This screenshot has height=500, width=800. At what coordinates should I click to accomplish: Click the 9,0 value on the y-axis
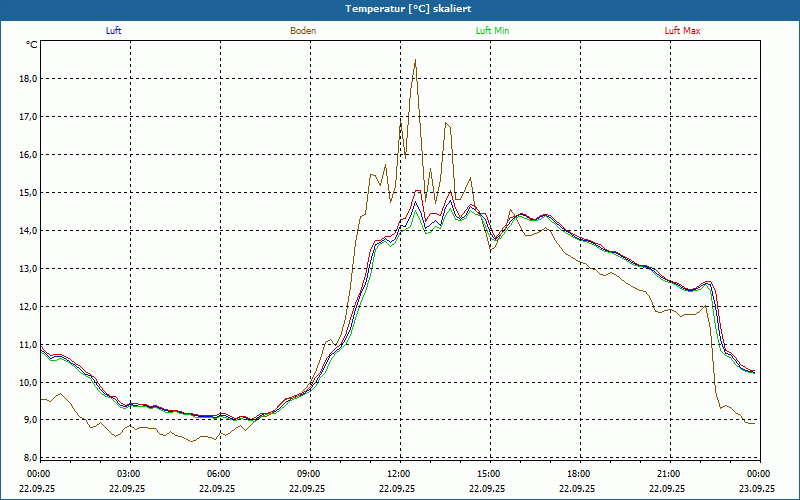(28, 421)
